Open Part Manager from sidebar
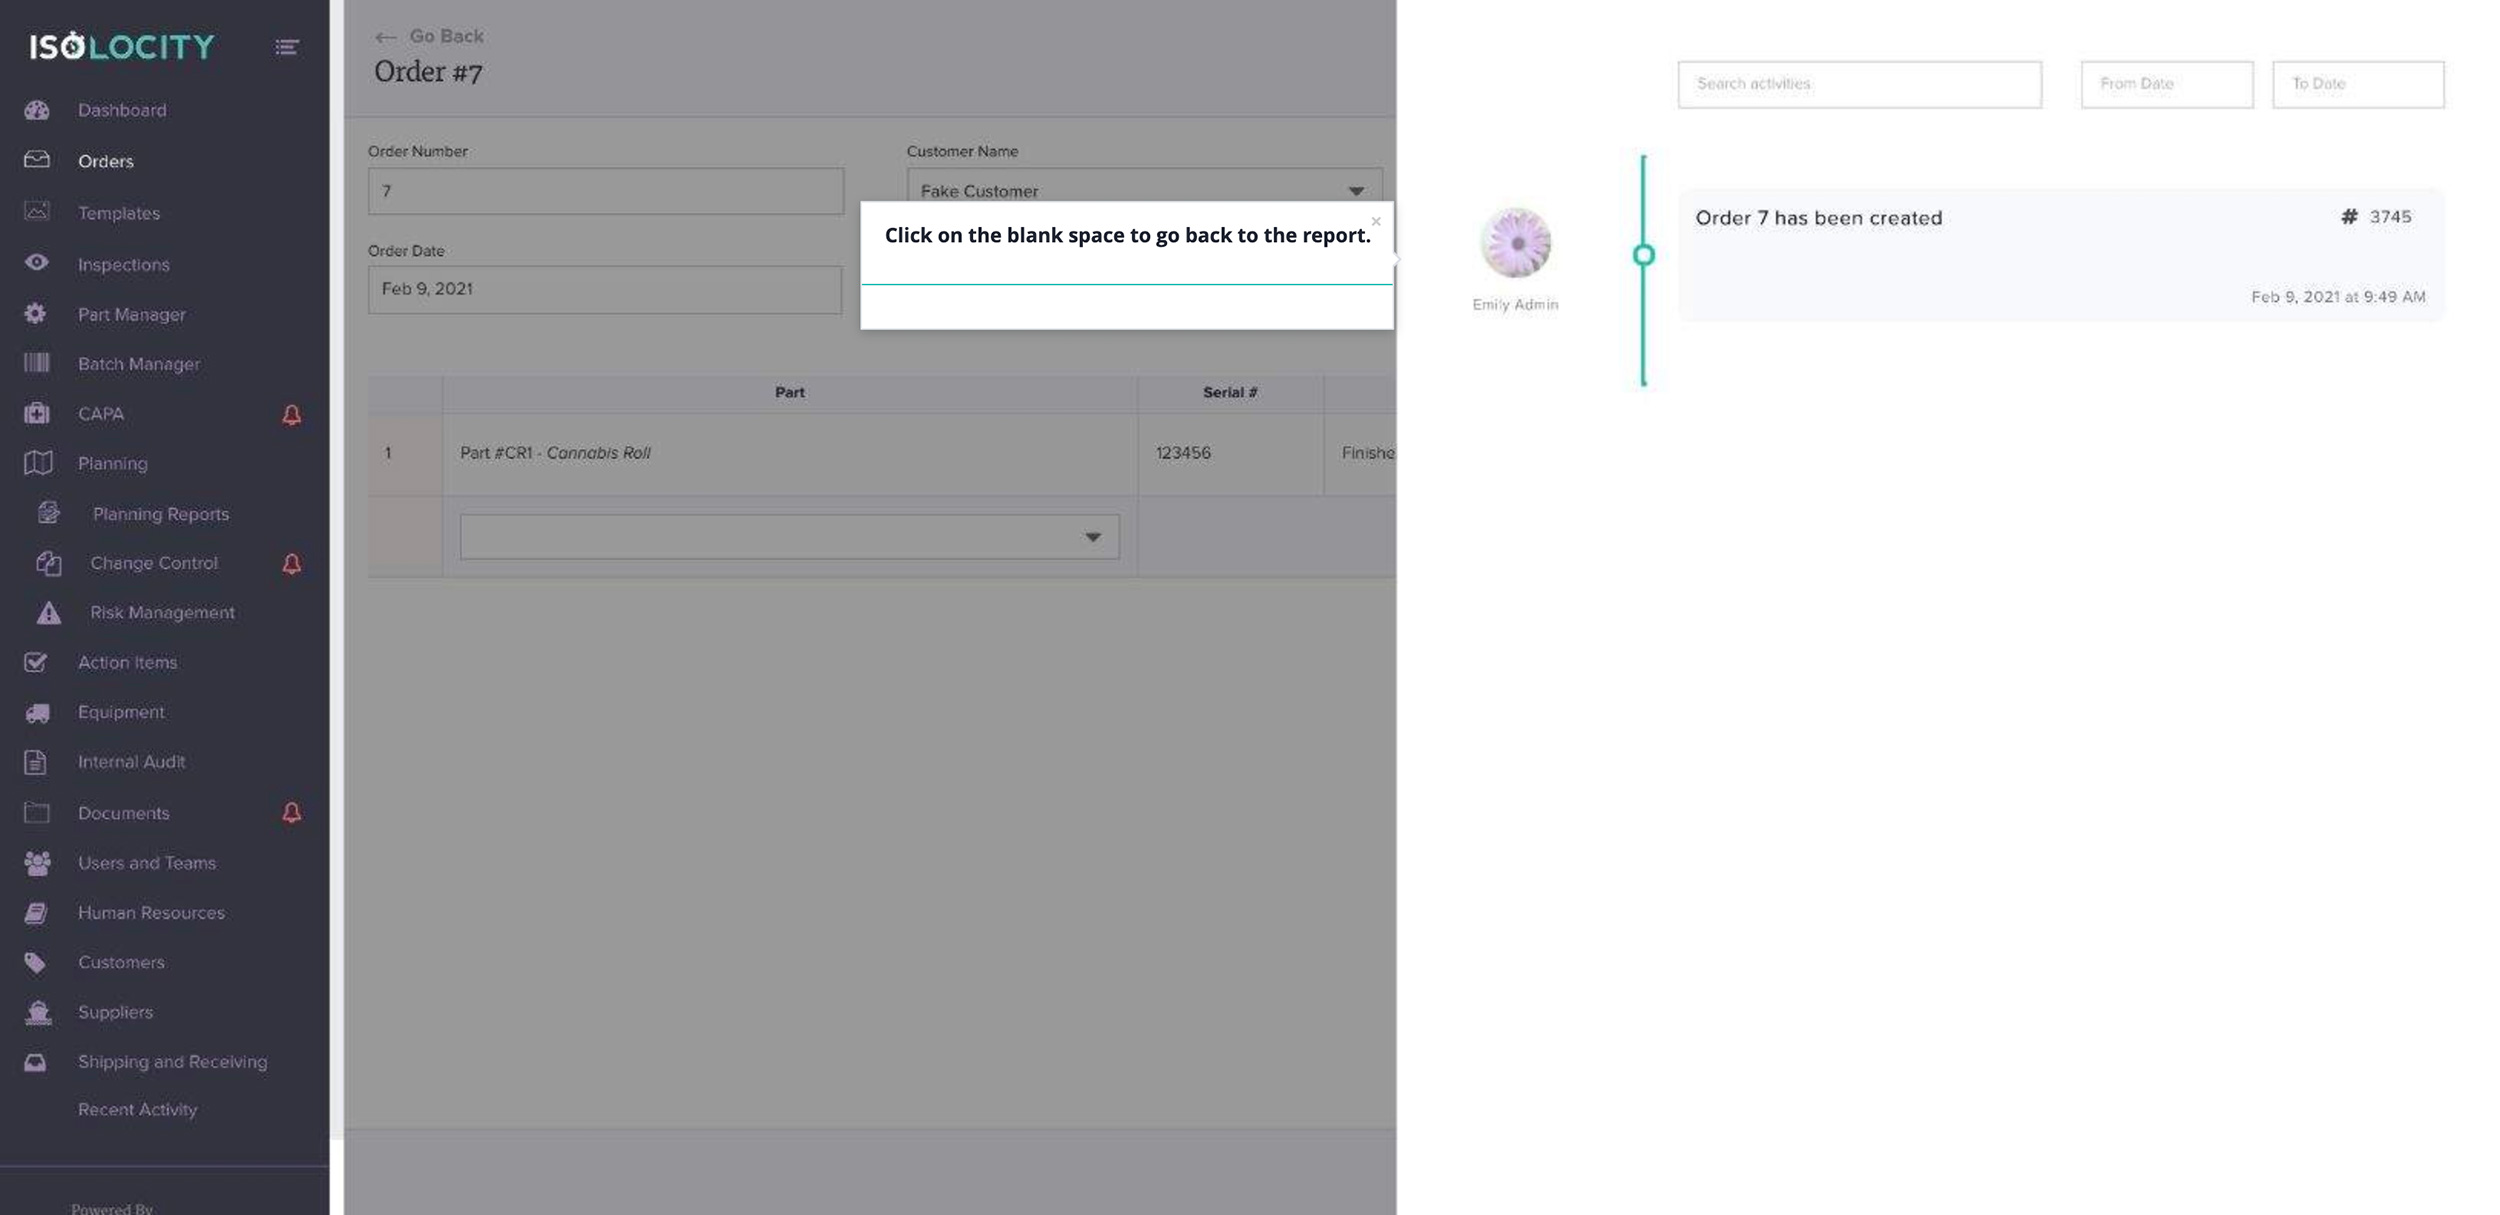The image size is (2500, 1215). (132, 314)
